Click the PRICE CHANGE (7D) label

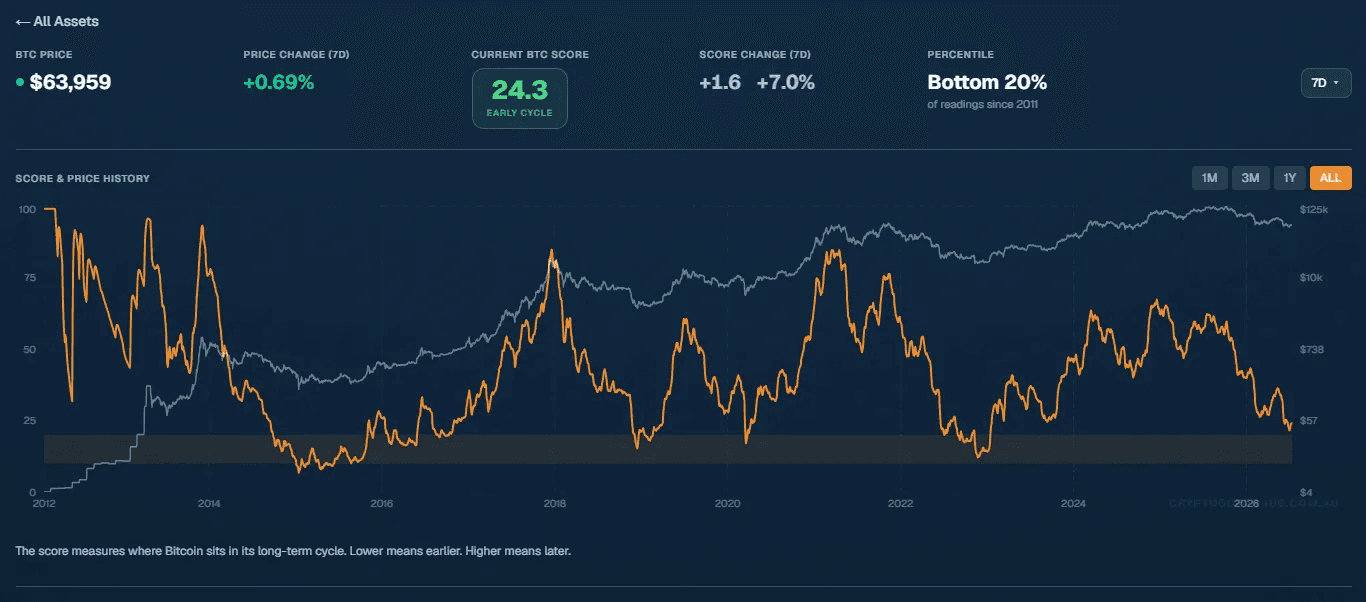click(296, 55)
